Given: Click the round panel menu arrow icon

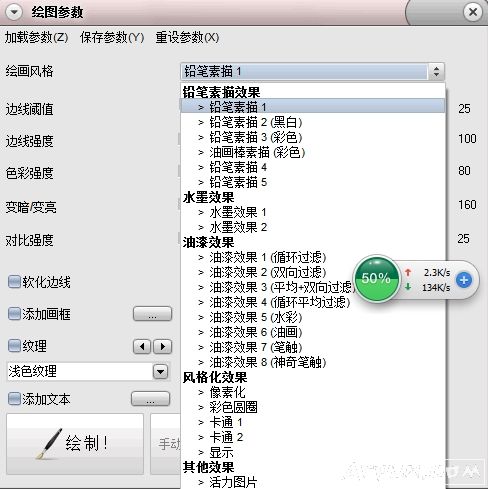Looking at the screenshot, I should [x=14, y=12].
